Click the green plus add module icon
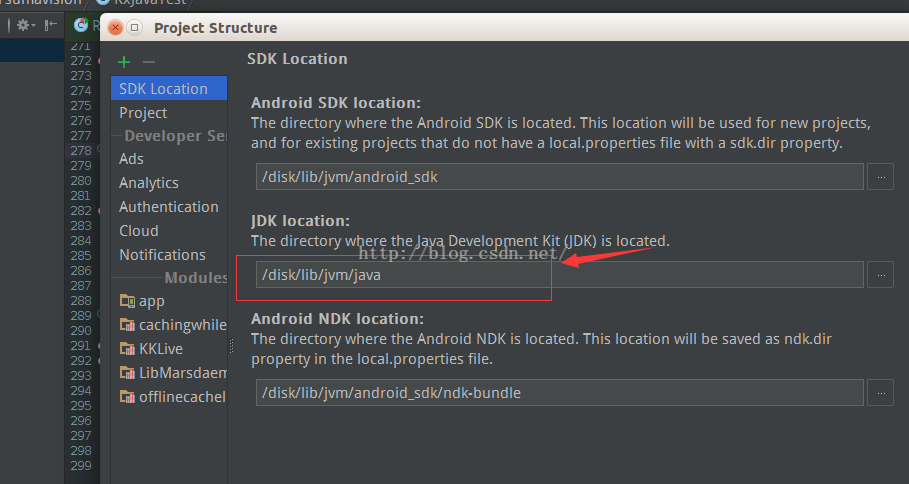Viewport: 909px width, 484px height. [x=123, y=62]
